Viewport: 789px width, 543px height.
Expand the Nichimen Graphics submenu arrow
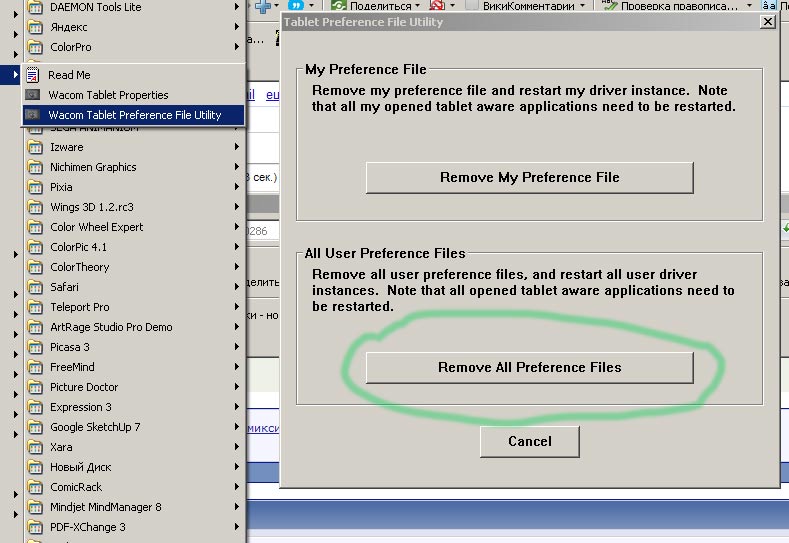[236, 167]
